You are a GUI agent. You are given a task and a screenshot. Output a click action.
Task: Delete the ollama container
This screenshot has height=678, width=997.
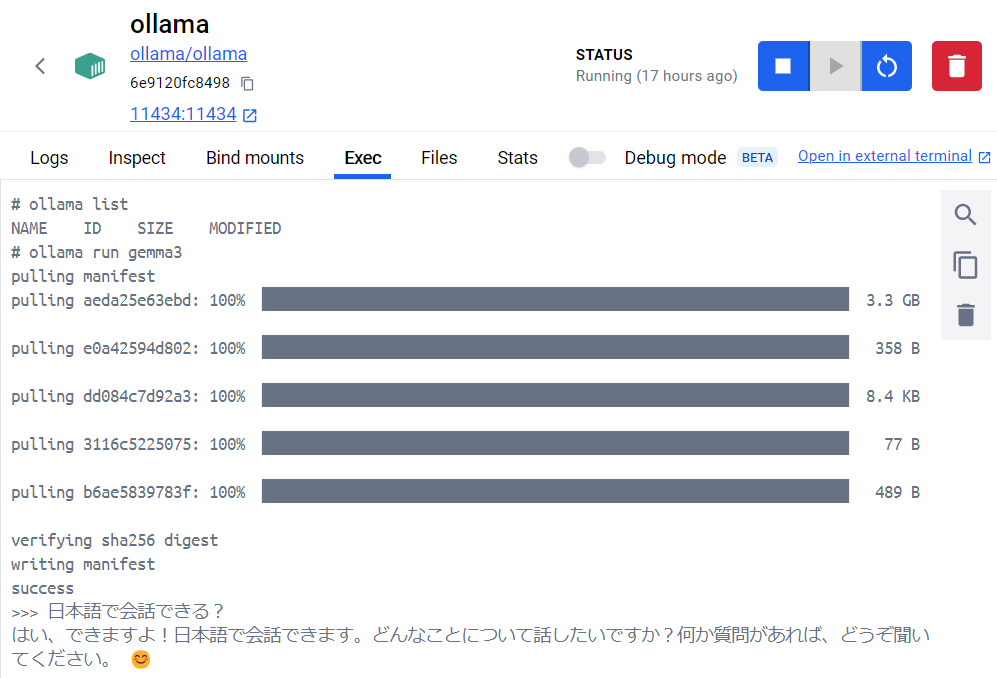point(956,65)
